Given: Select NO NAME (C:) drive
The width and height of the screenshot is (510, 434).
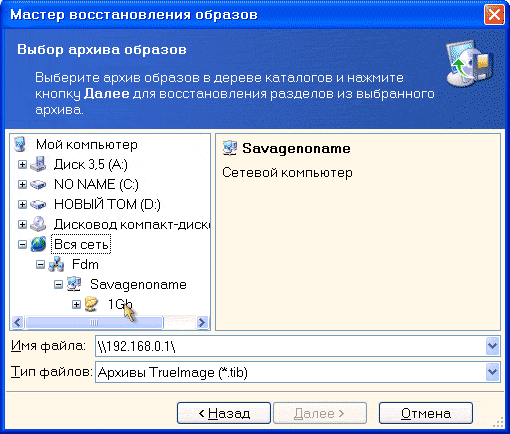Looking at the screenshot, I should (96, 184).
